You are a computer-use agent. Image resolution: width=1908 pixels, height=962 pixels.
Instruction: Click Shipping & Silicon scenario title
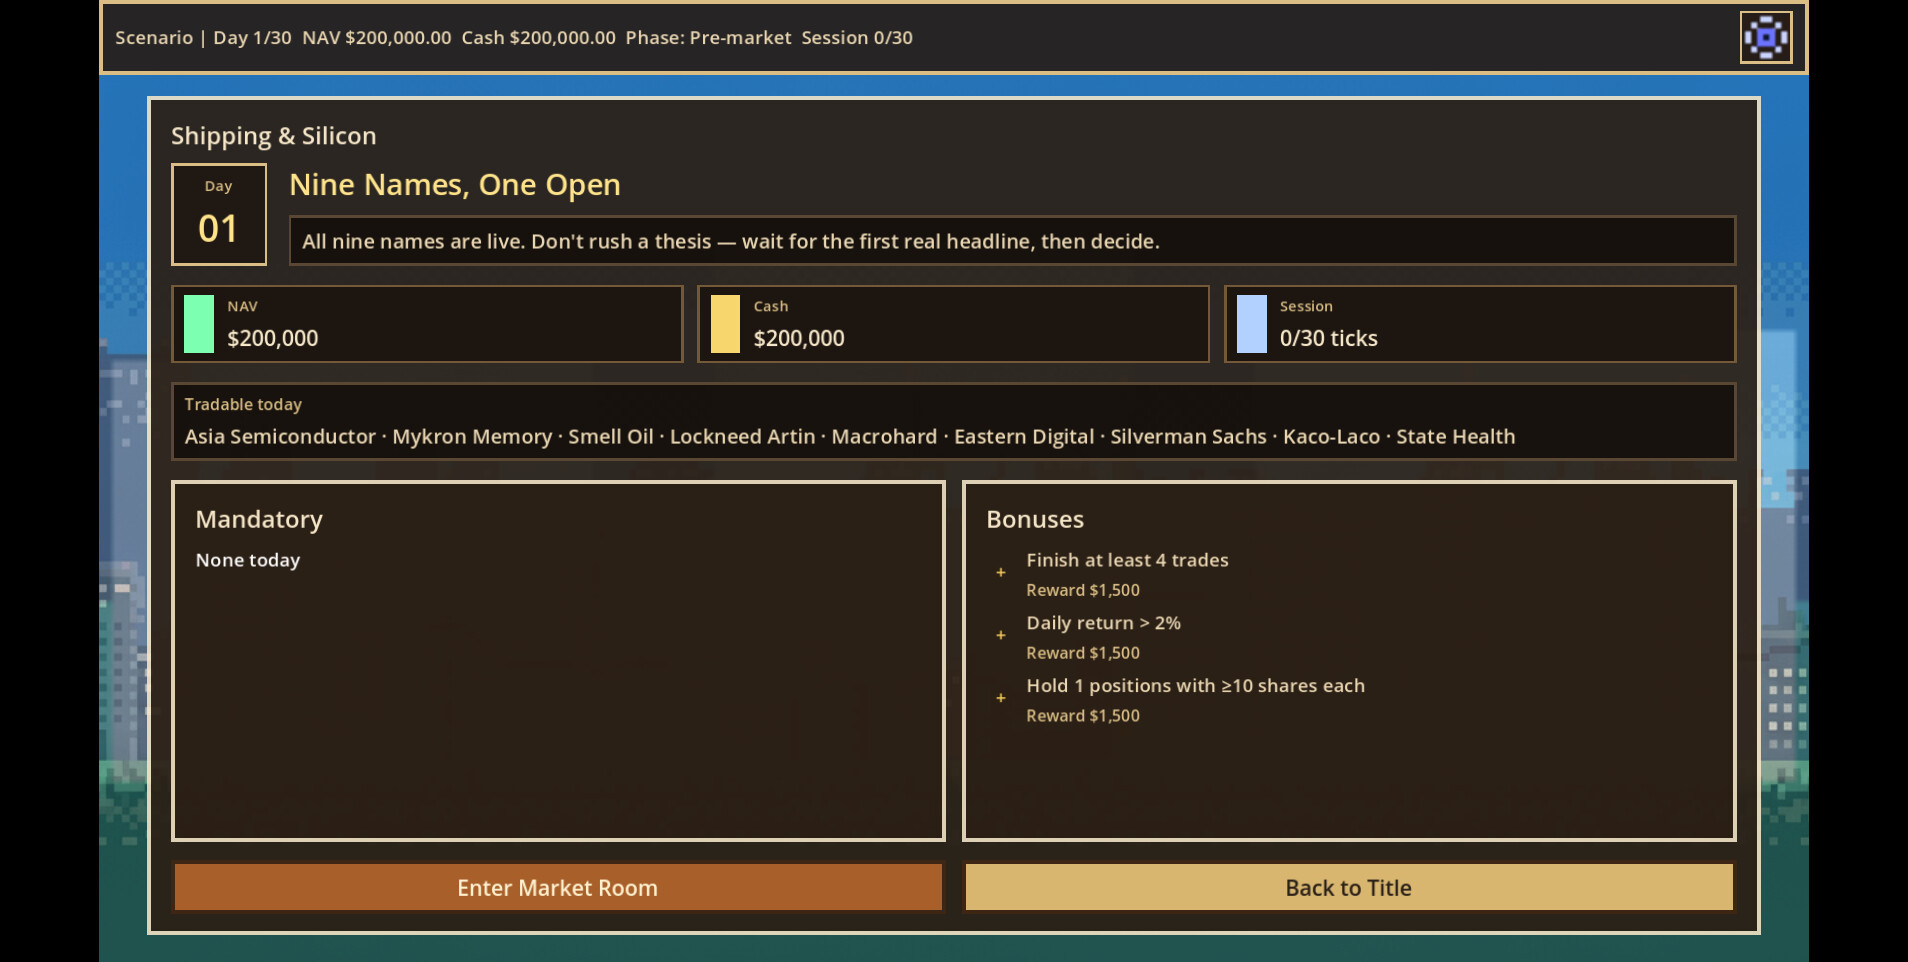click(x=274, y=136)
